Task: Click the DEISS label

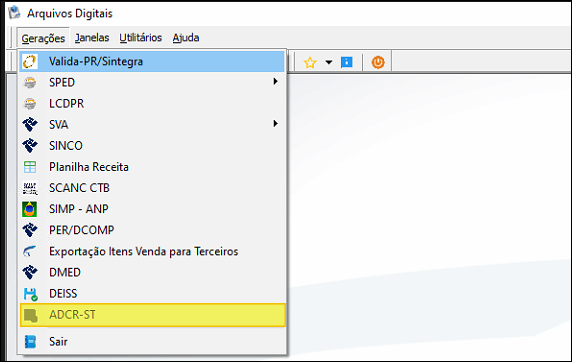Action: click(x=63, y=293)
